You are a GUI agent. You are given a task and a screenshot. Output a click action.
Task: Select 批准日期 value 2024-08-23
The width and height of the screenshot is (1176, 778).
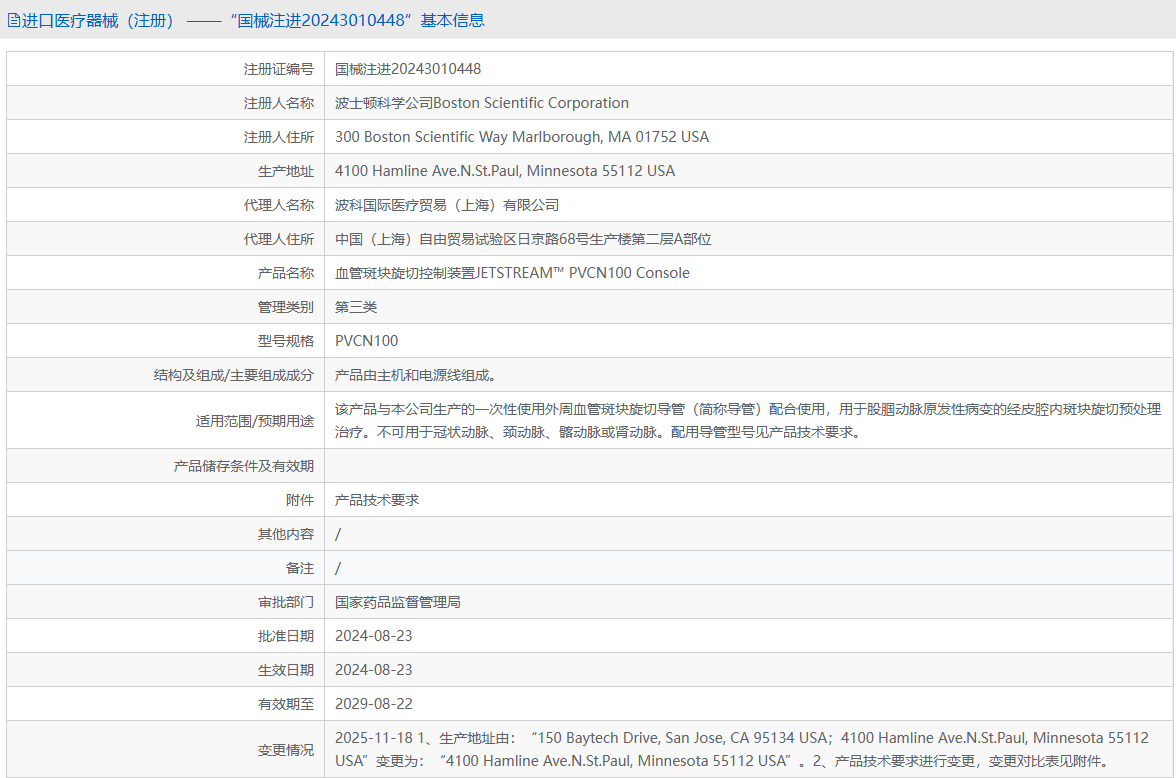click(374, 635)
